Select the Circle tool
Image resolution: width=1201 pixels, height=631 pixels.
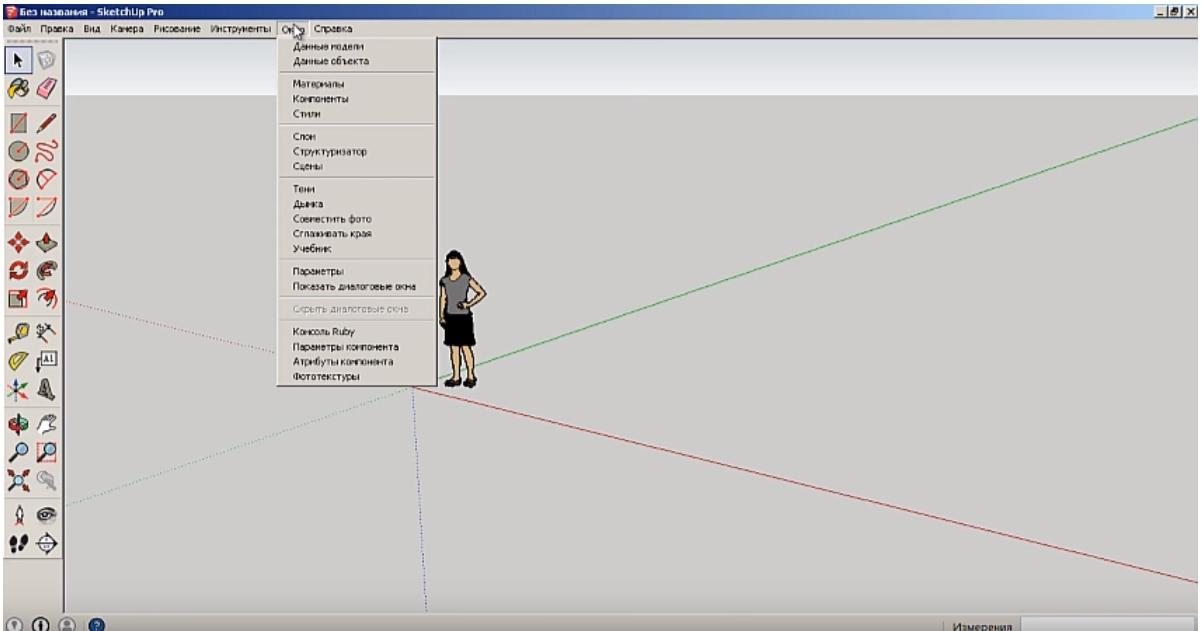tap(18, 152)
